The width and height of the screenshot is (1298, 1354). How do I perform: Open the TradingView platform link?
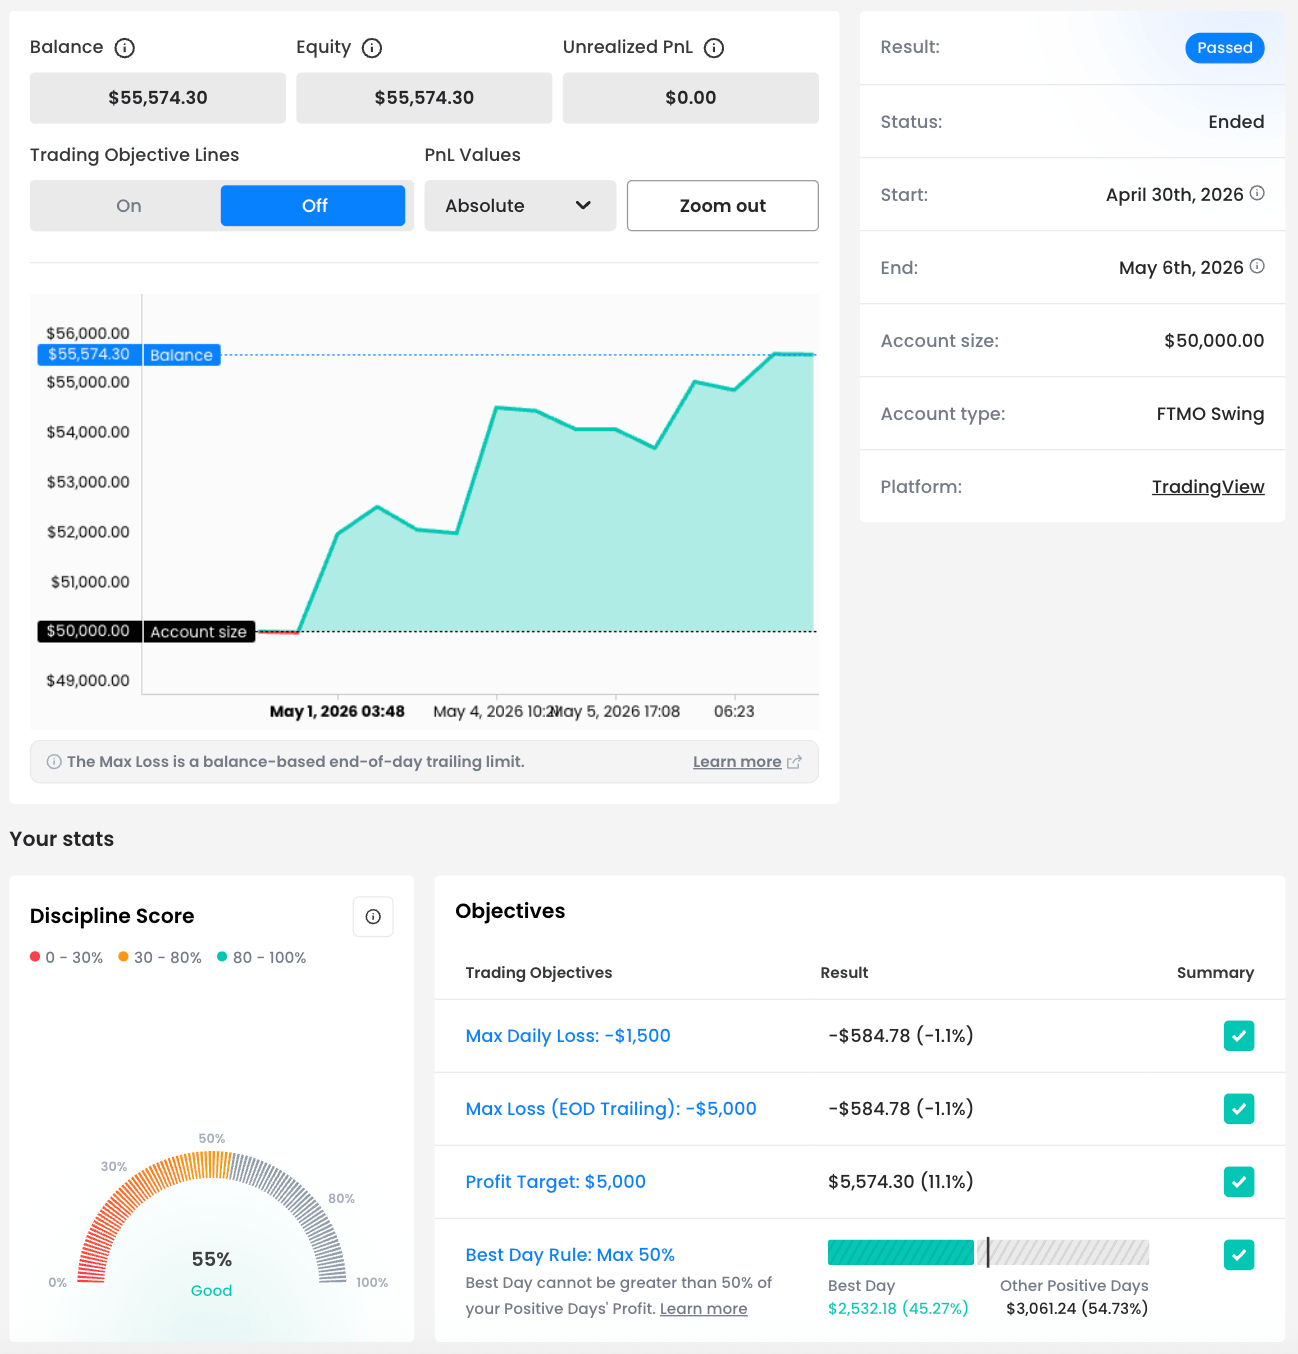tap(1208, 487)
